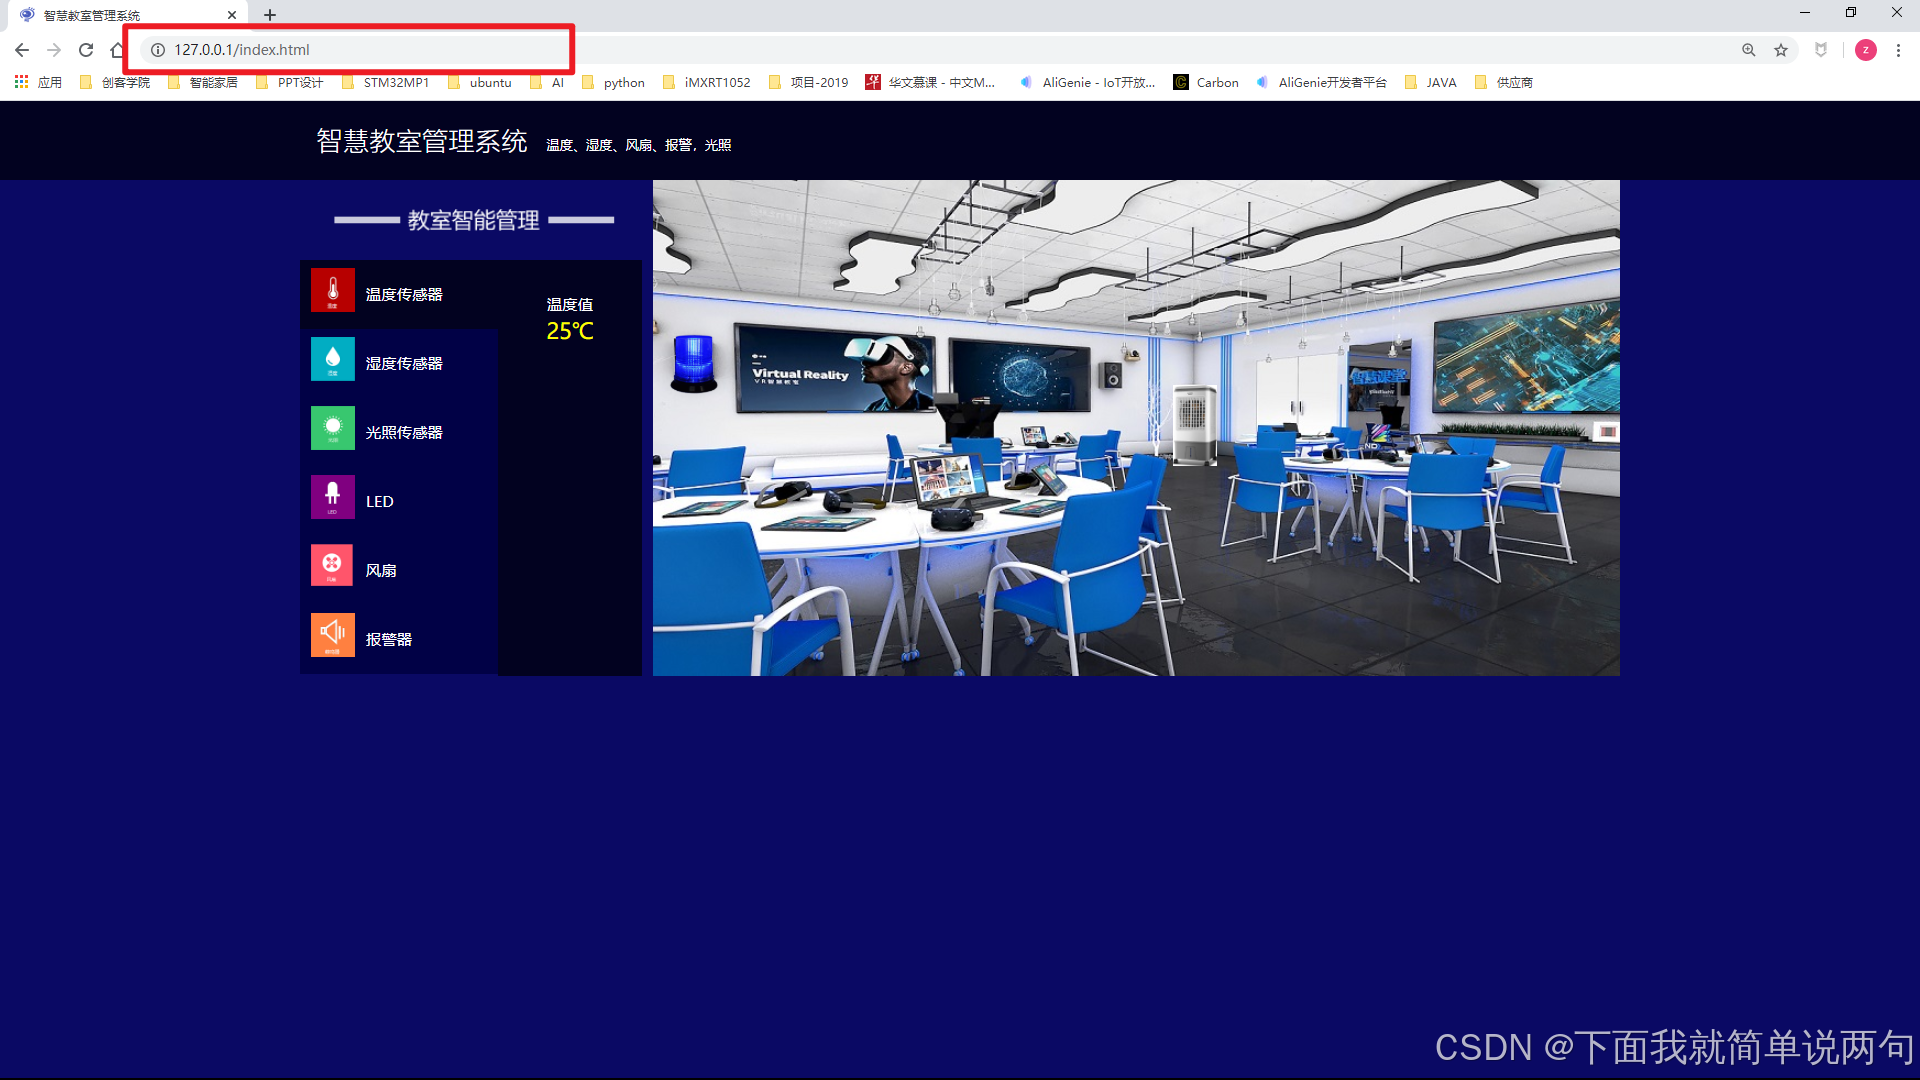Click the orange alarm speaker icon
Image resolution: width=1920 pixels, height=1080 pixels.
coord(332,635)
